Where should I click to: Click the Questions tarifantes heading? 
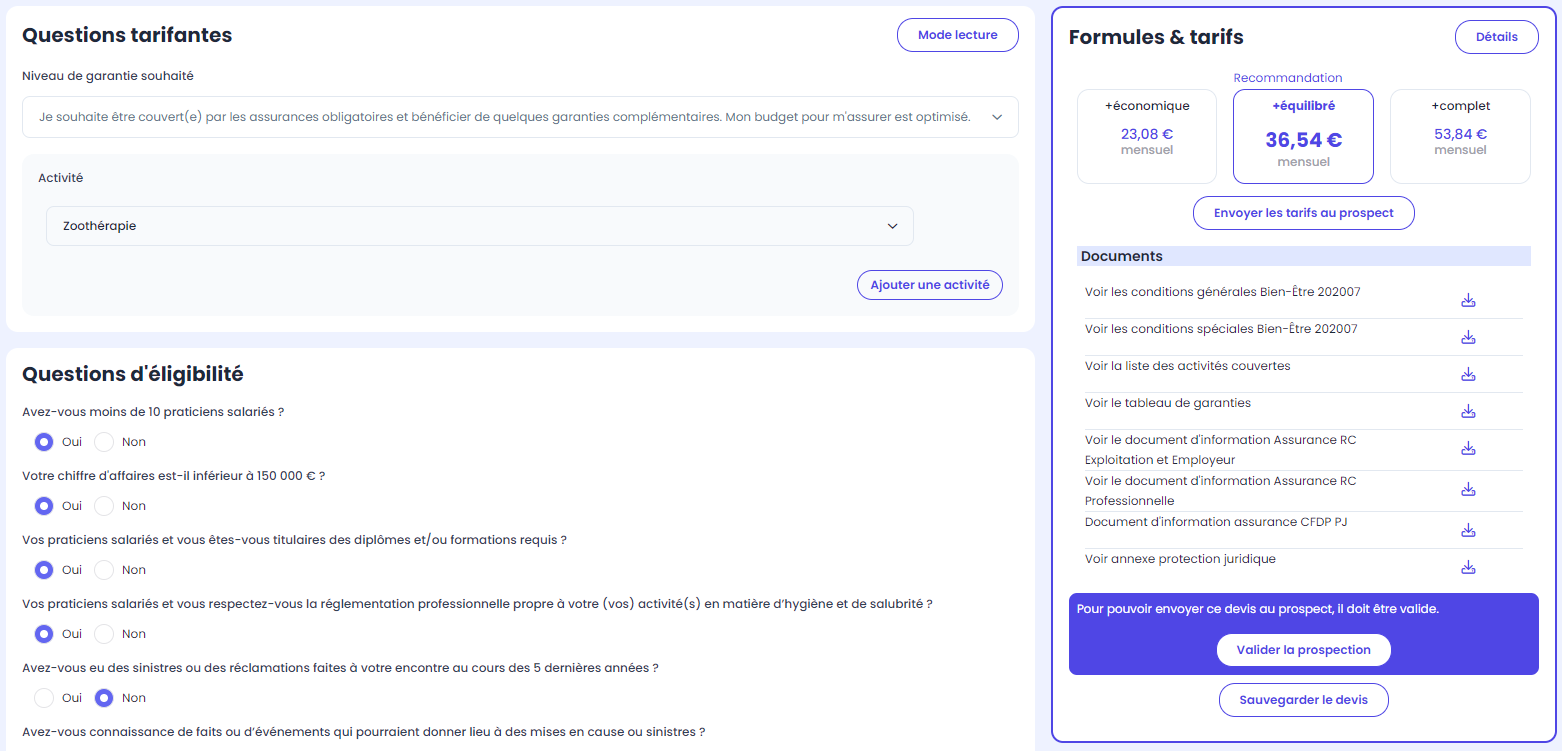(x=127, y=35)
